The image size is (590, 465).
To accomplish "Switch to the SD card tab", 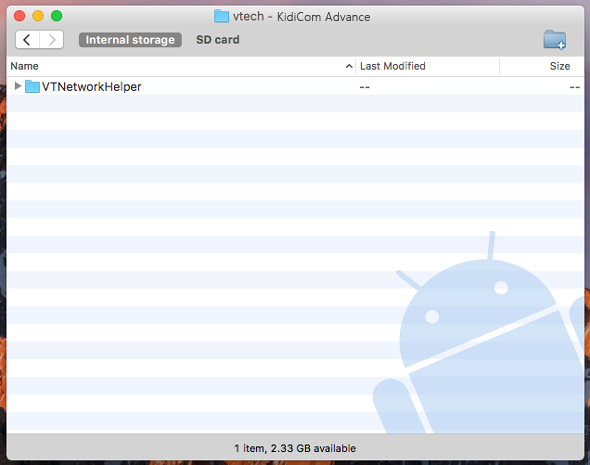I will [x=218, y=40].
